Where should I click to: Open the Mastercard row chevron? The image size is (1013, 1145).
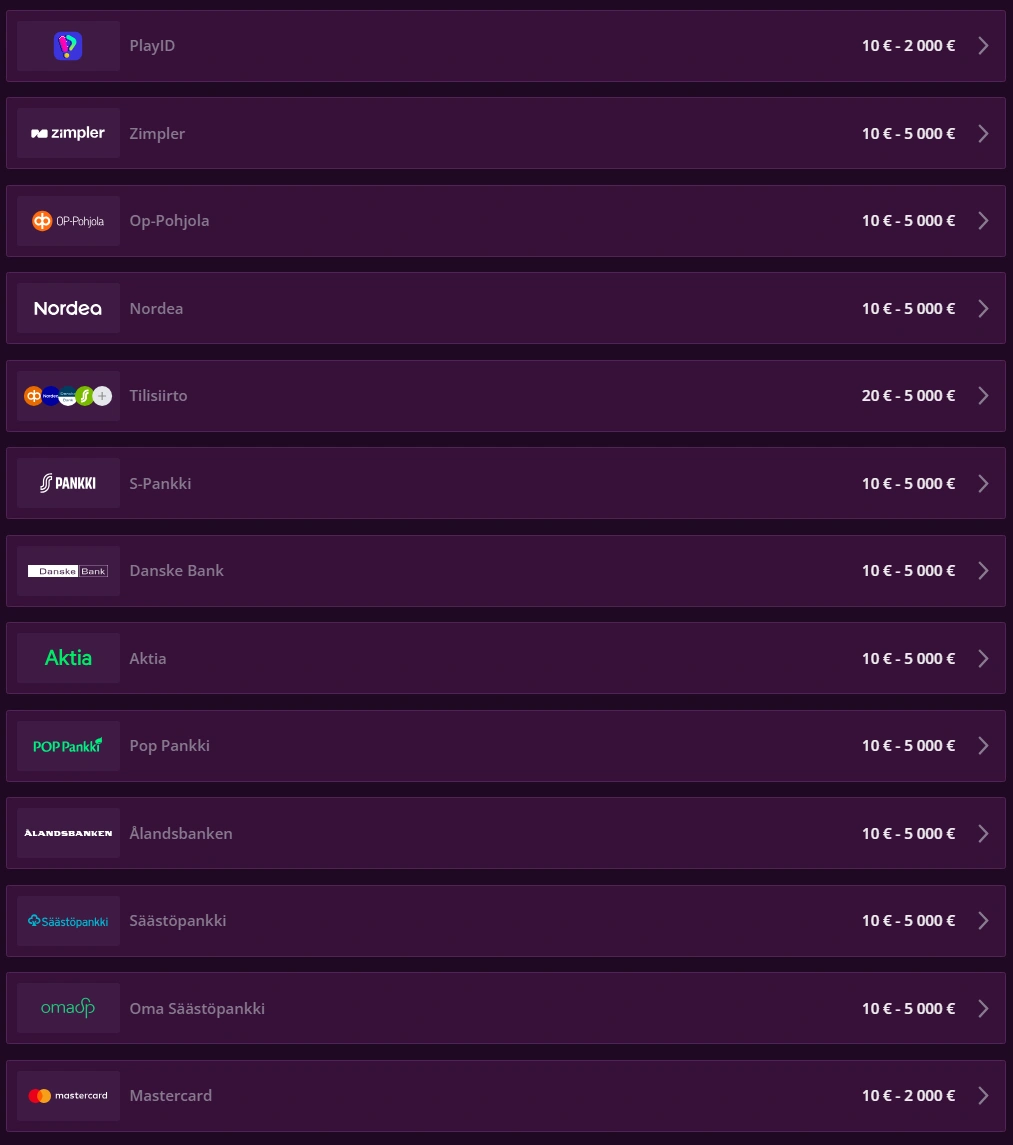tap(983, 1096)
